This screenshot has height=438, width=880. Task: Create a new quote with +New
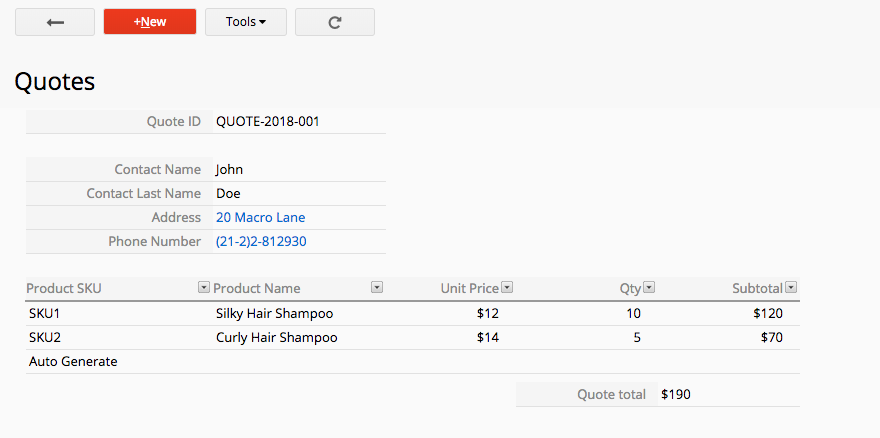point(150,22)
